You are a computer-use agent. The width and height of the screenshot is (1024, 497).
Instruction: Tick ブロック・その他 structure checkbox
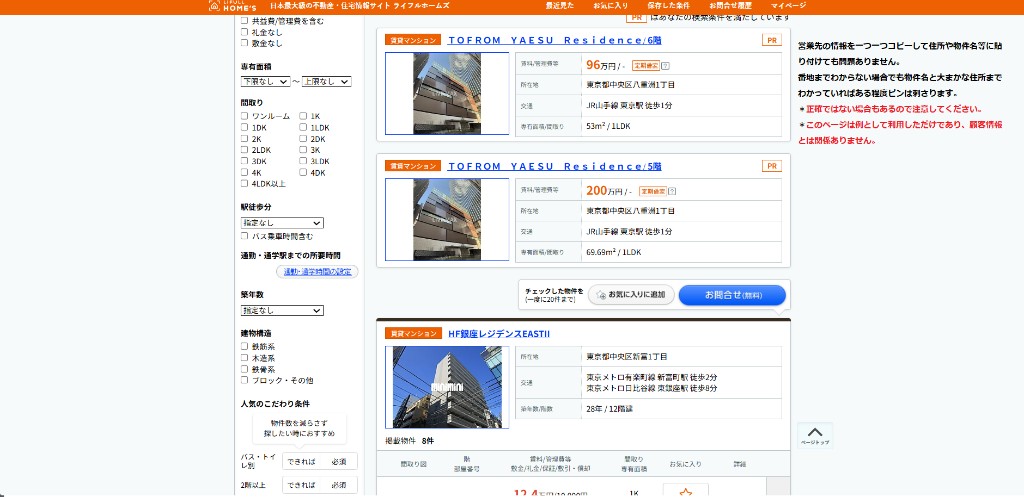(x=244, y=380)
